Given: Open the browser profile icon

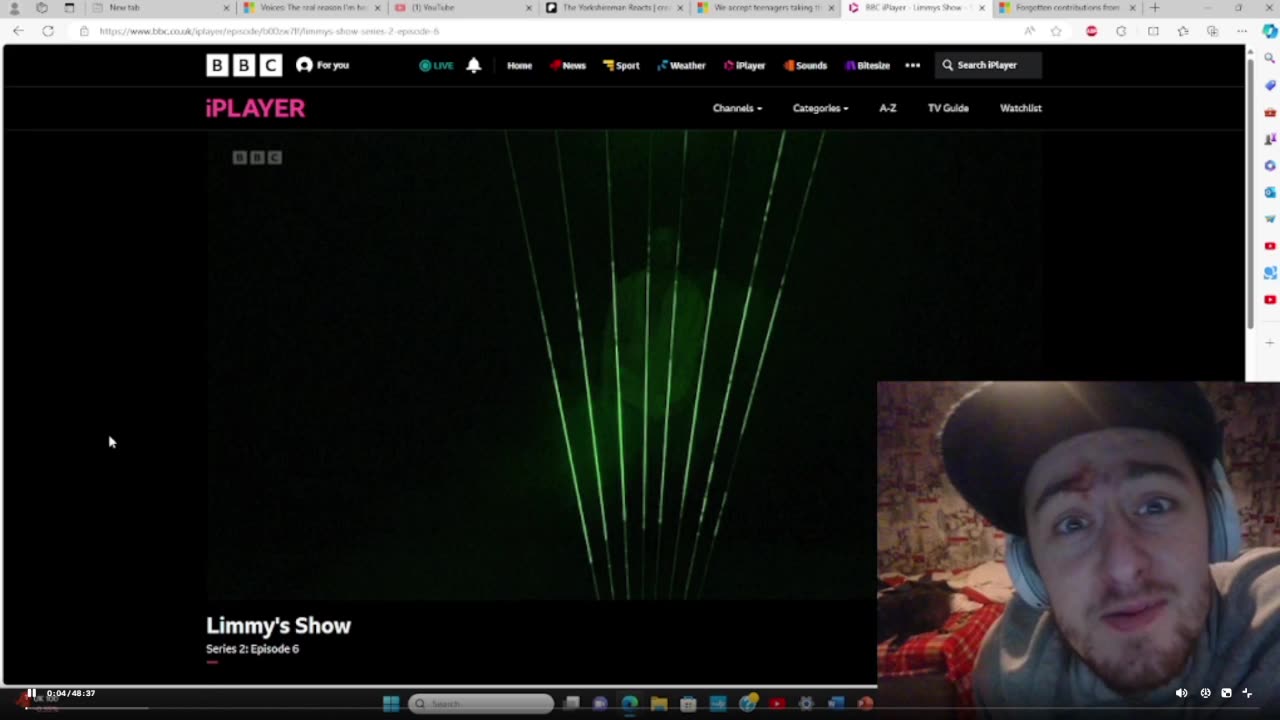Looking at the screenshot, I should coord(14,8).
